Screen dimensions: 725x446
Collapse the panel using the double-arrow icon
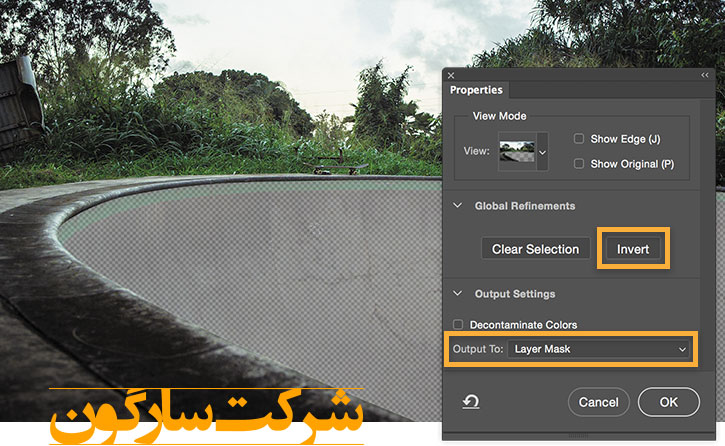[x=704, y=75]
